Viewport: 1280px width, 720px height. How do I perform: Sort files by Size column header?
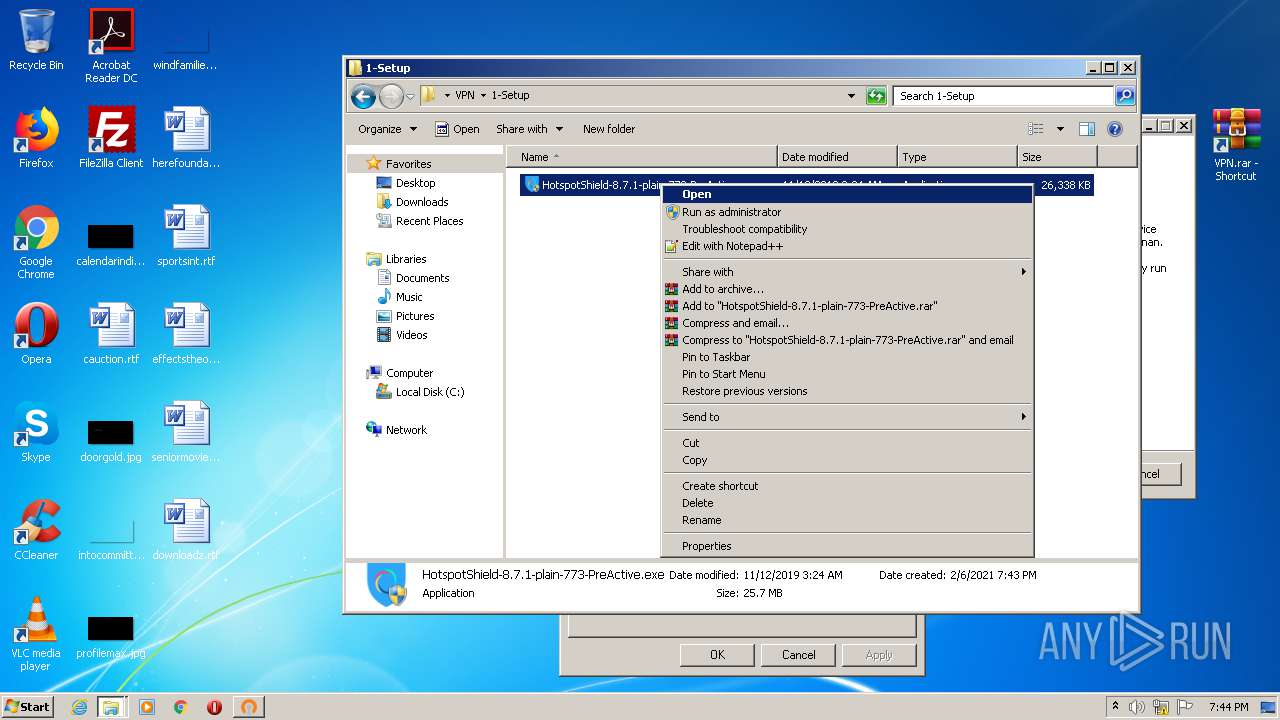[x=1057, y=157]
